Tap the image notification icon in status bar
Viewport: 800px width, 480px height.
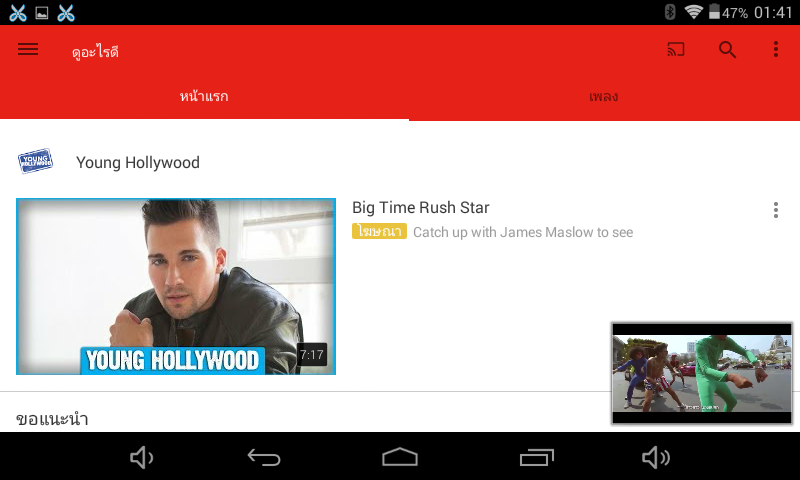(42, 13)
